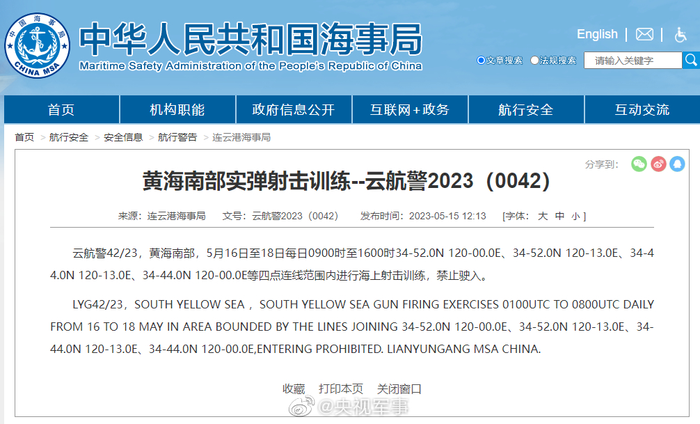
Task: Click the blue search magnifier button
Action: [691, 60]
